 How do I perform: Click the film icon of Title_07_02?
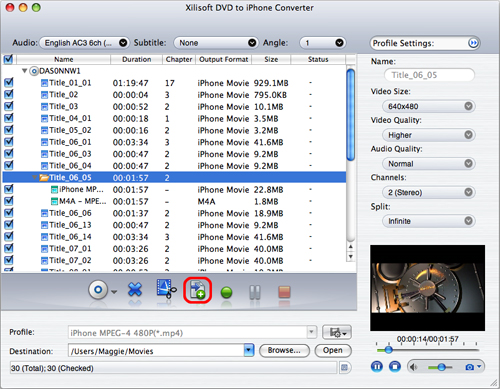(44, 260)
